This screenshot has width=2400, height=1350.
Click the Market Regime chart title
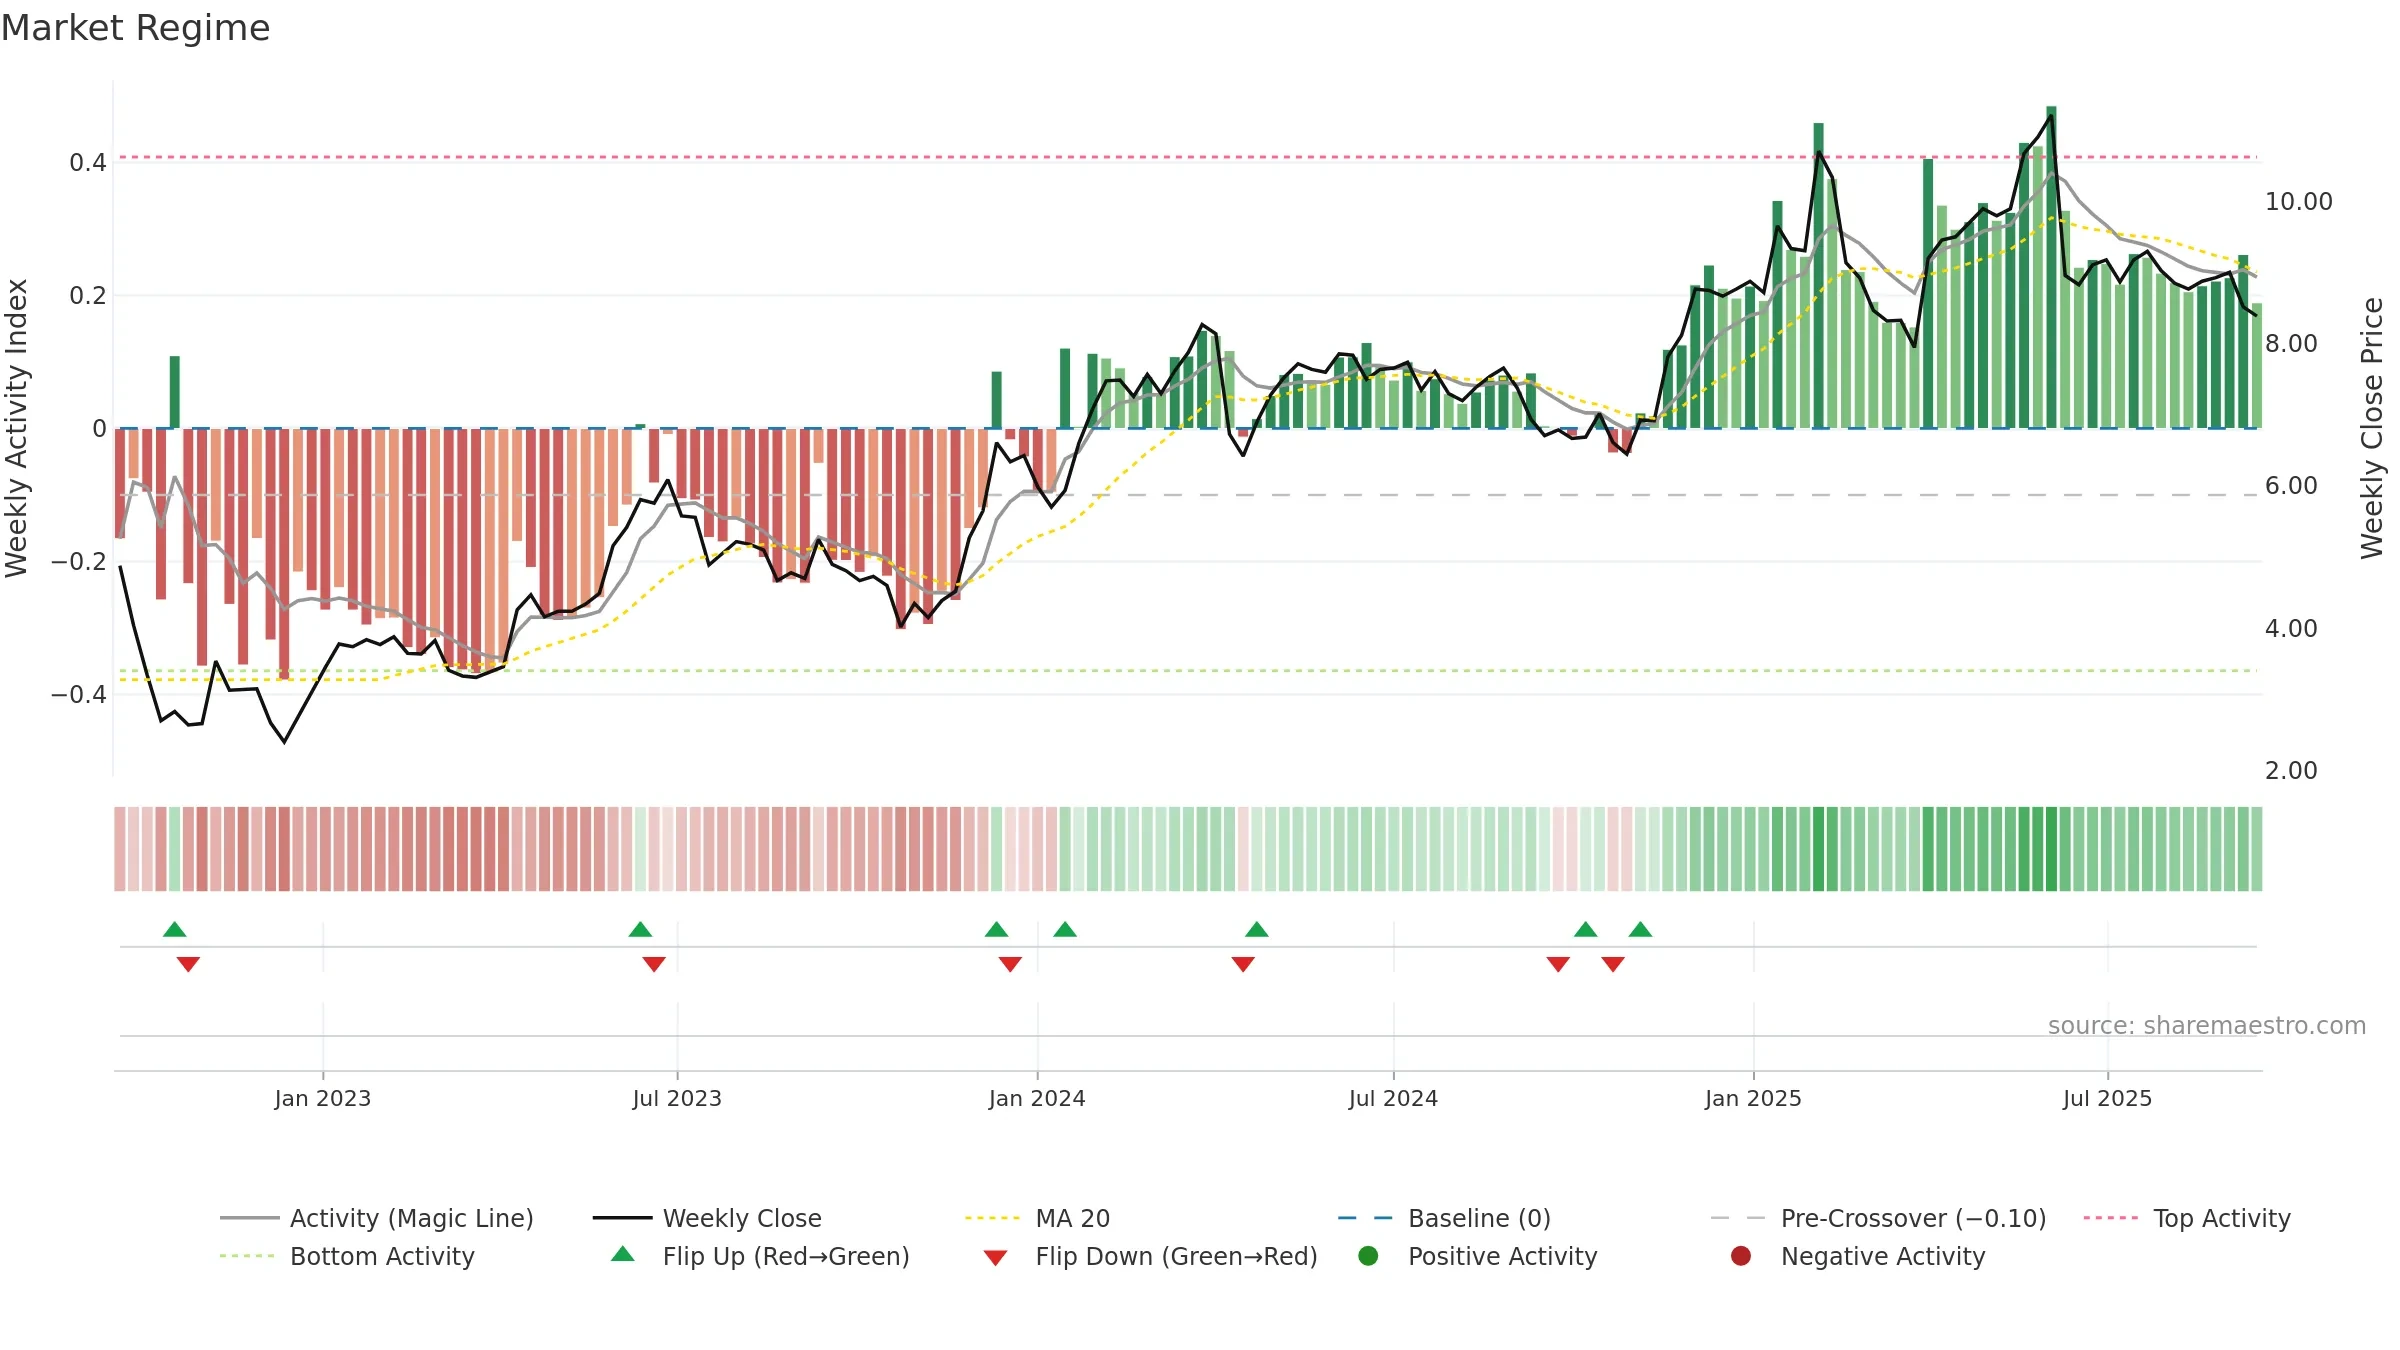135,28
